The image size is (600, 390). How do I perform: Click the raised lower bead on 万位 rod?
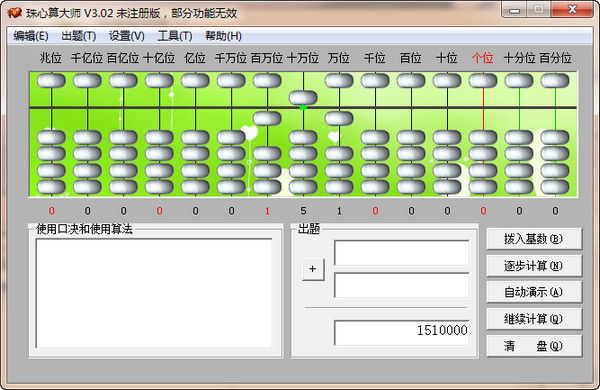(x=339, y=119)
